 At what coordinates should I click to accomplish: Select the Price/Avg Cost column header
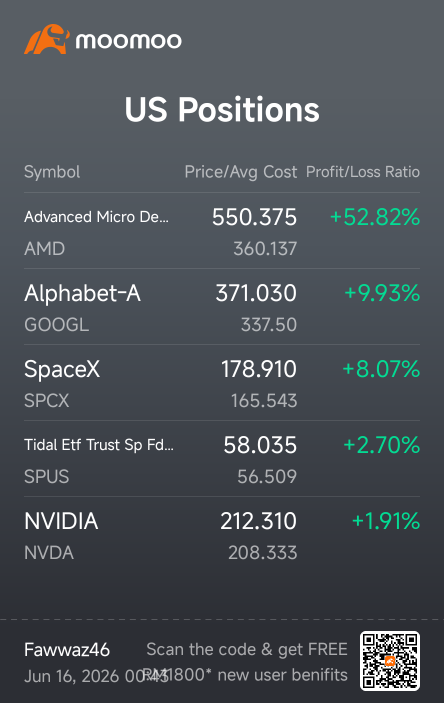coord(241,172)
